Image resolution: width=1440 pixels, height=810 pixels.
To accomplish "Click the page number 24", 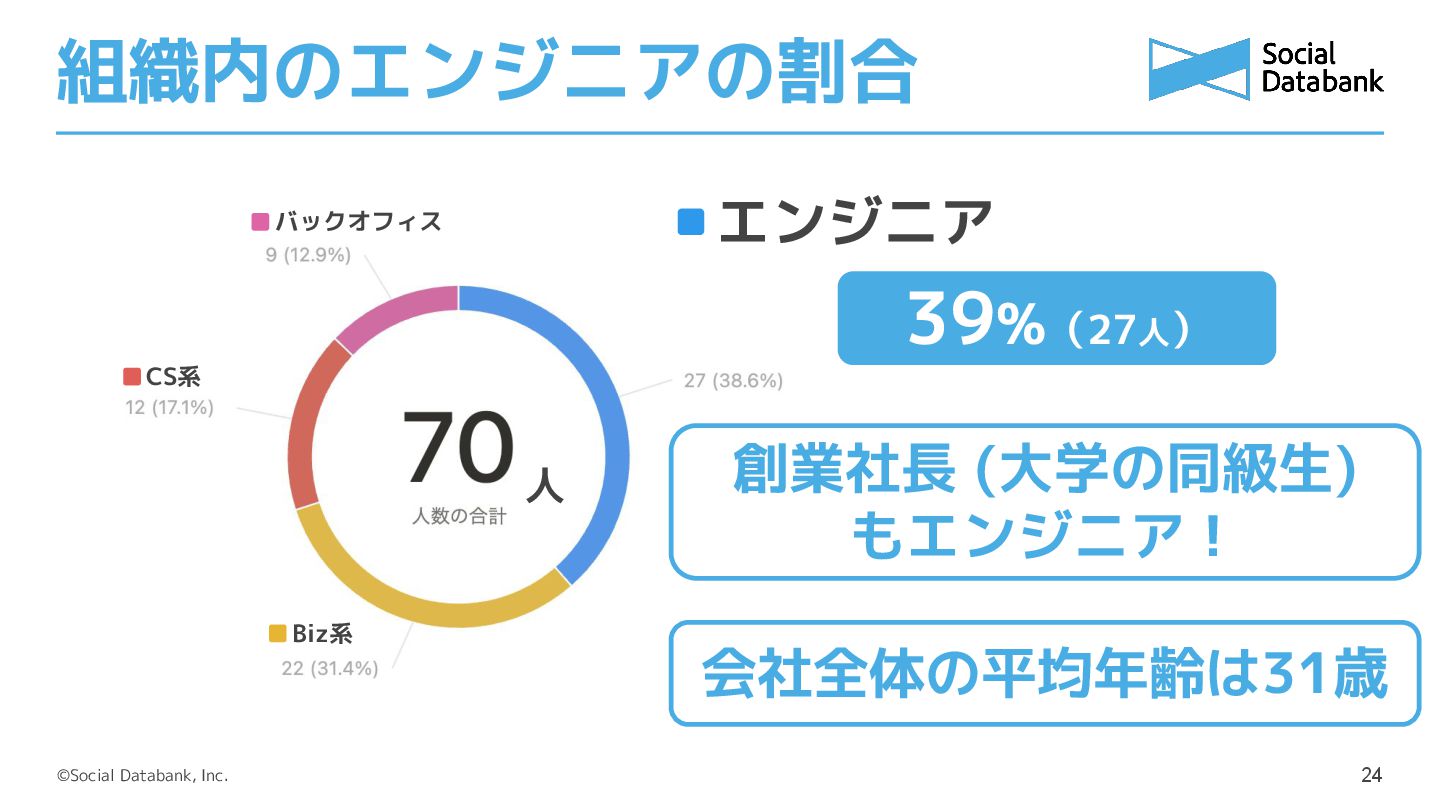I will [x=1372, y=775].
